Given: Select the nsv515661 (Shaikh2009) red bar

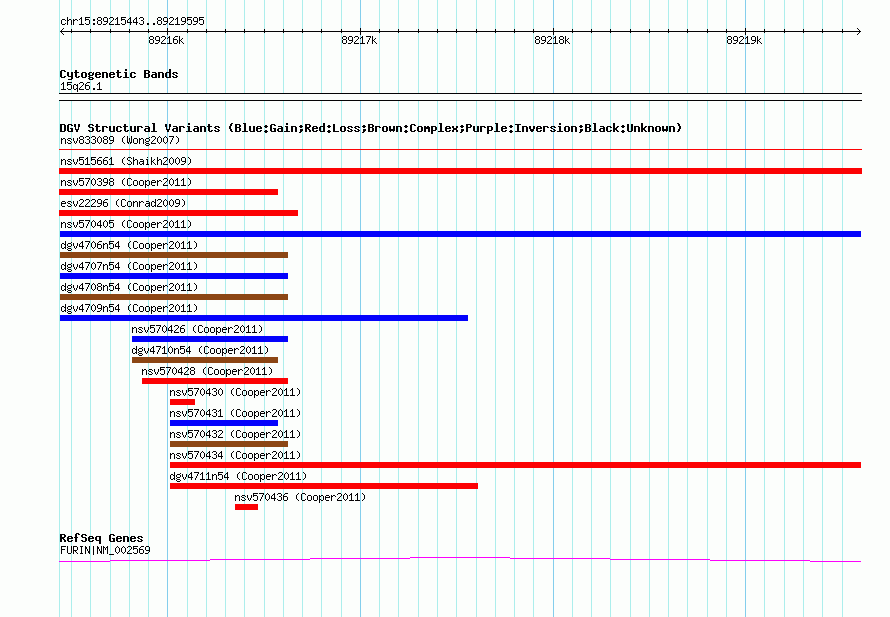Looking at the screenshot, I should point(460,171).
